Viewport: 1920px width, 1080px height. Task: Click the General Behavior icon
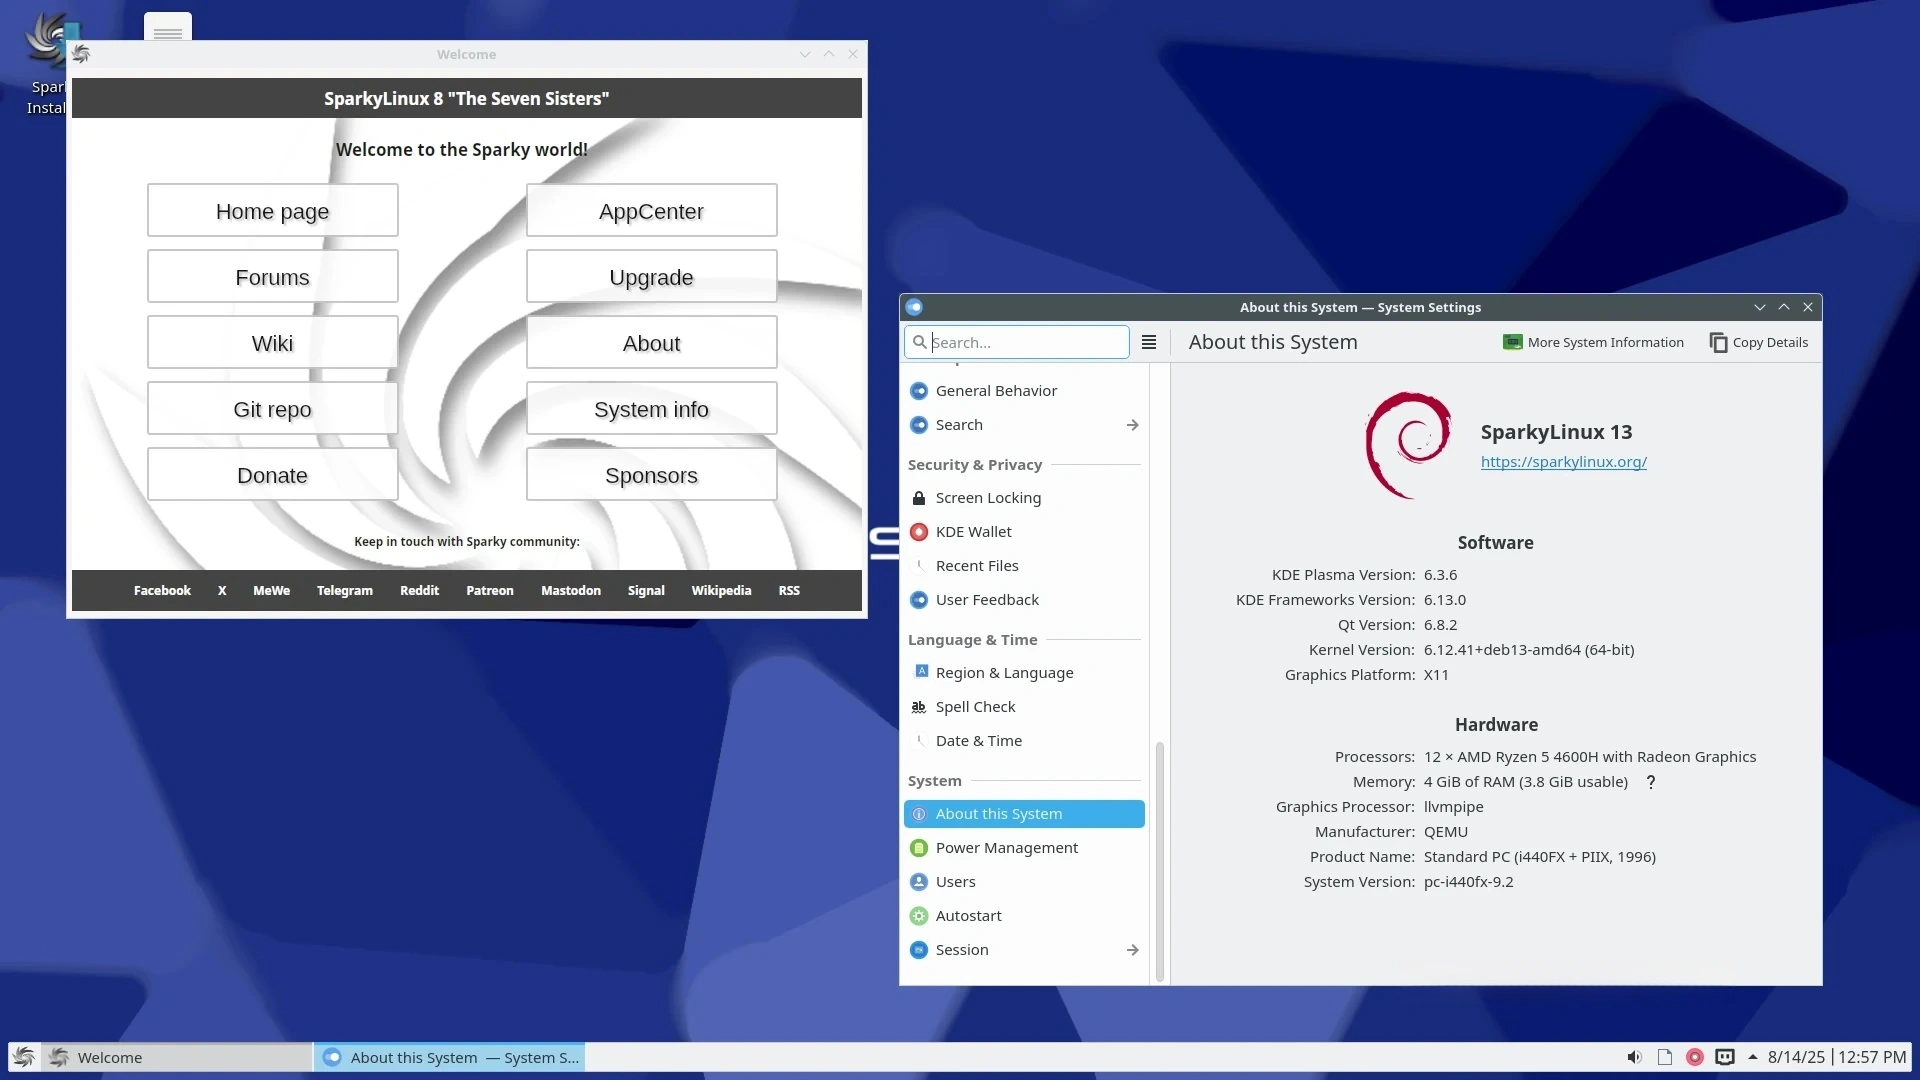(919, 391)
